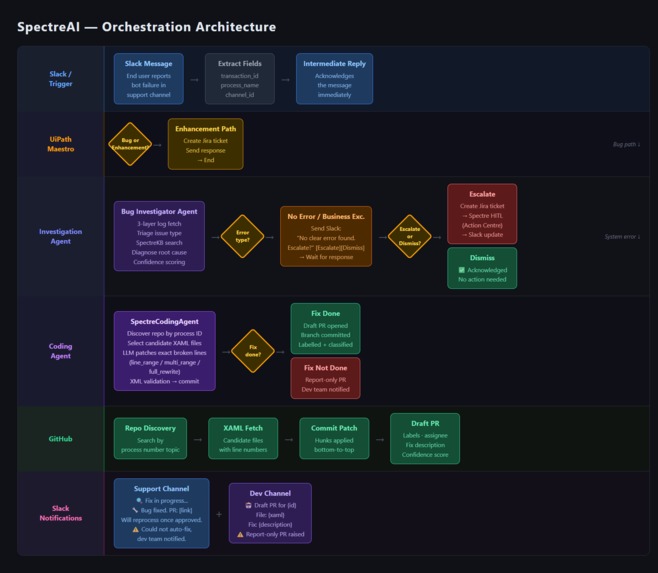Screen dimensions: 658x573
Task: Select the red Escalate node
Action: click(x=482, y=214)
